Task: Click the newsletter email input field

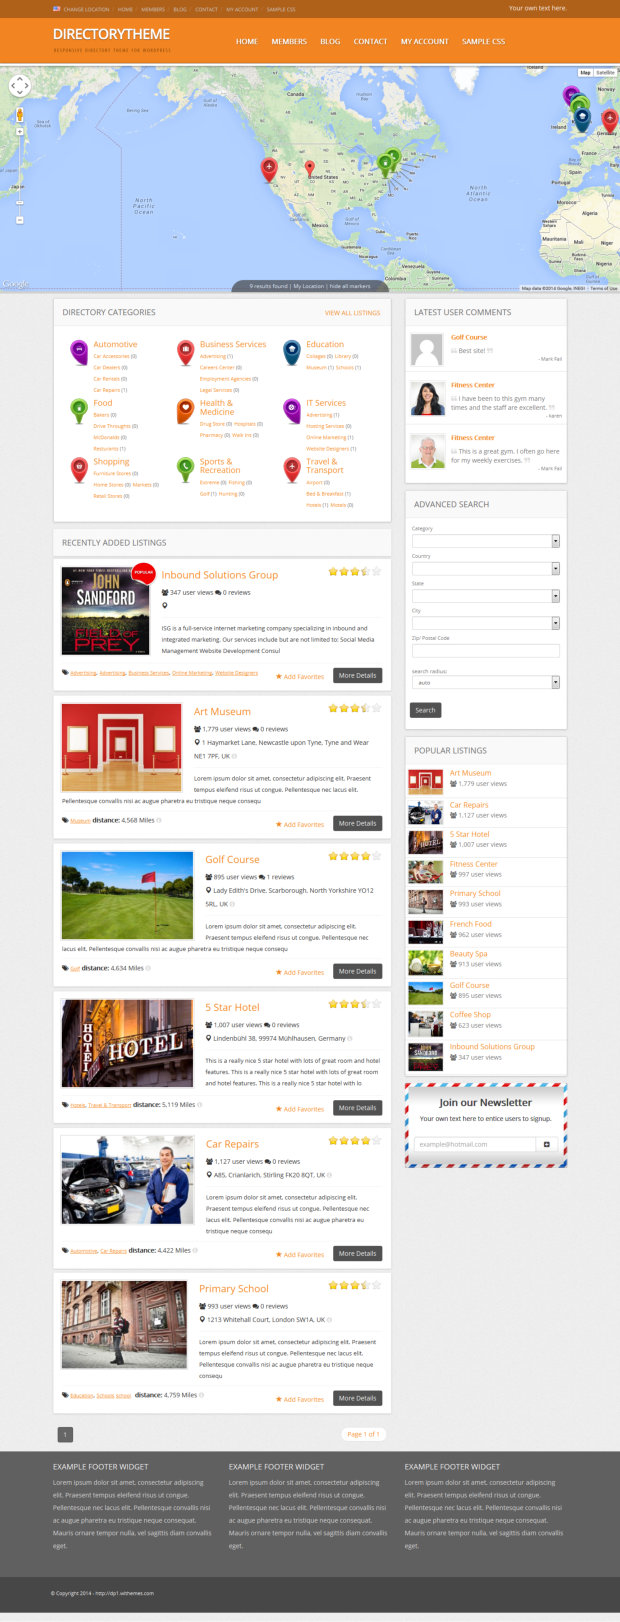Action: coord(474,1144)
